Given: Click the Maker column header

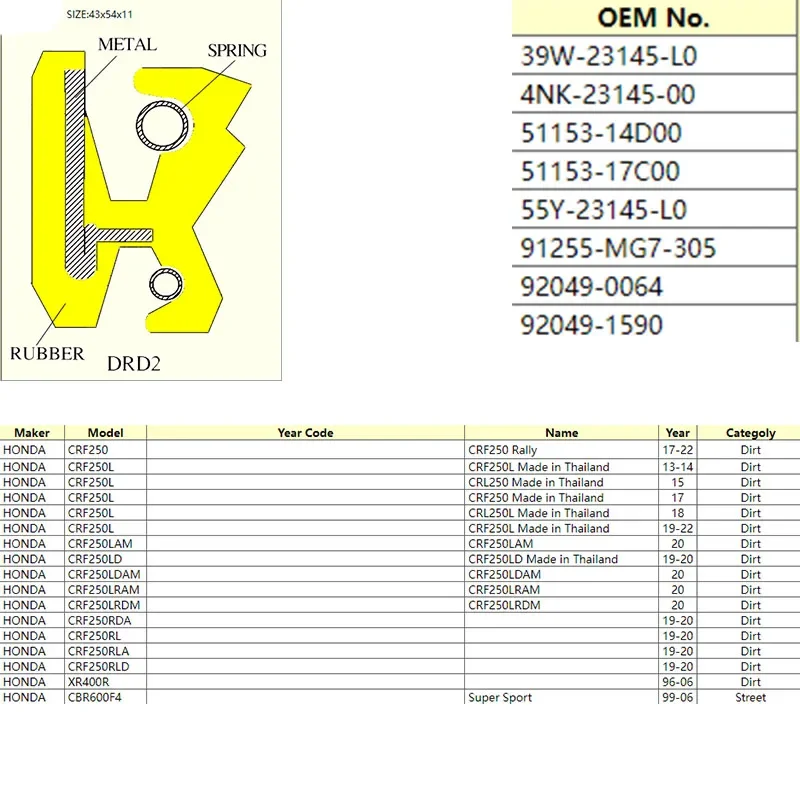Looking at the screenshot, I should 32,433.
